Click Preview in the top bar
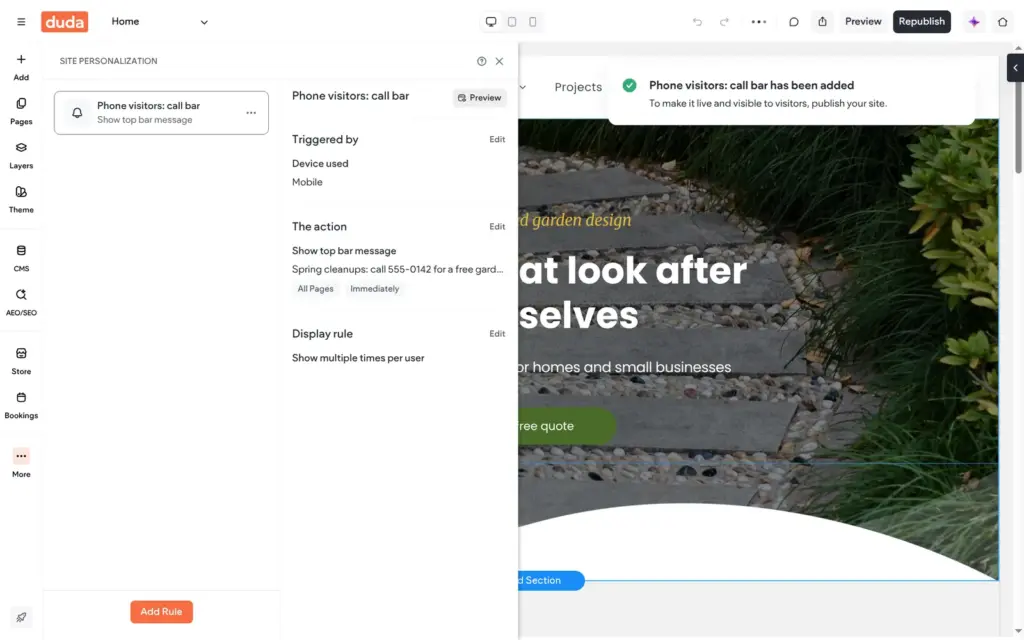The image size is (1024, 640). tap(863, 22)
